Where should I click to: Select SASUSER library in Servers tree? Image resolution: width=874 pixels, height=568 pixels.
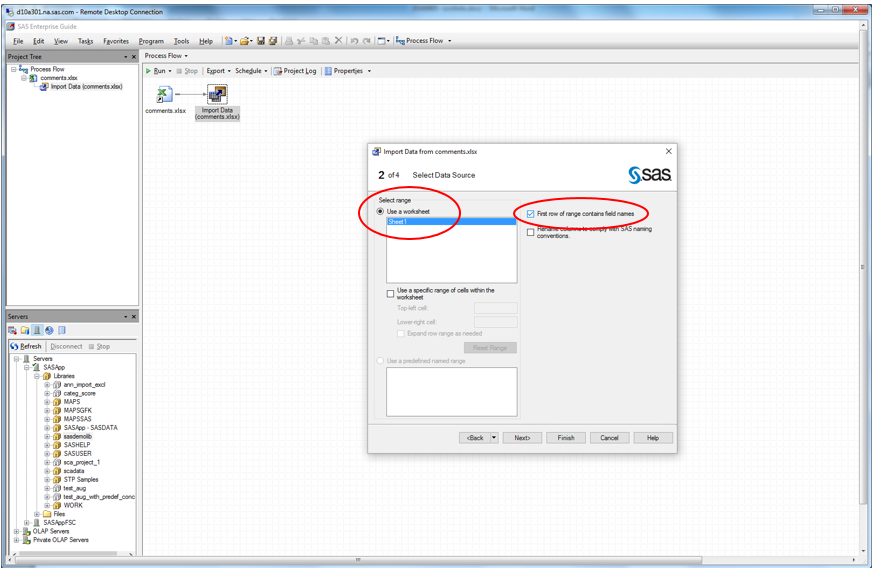click(x=77, y=454)
